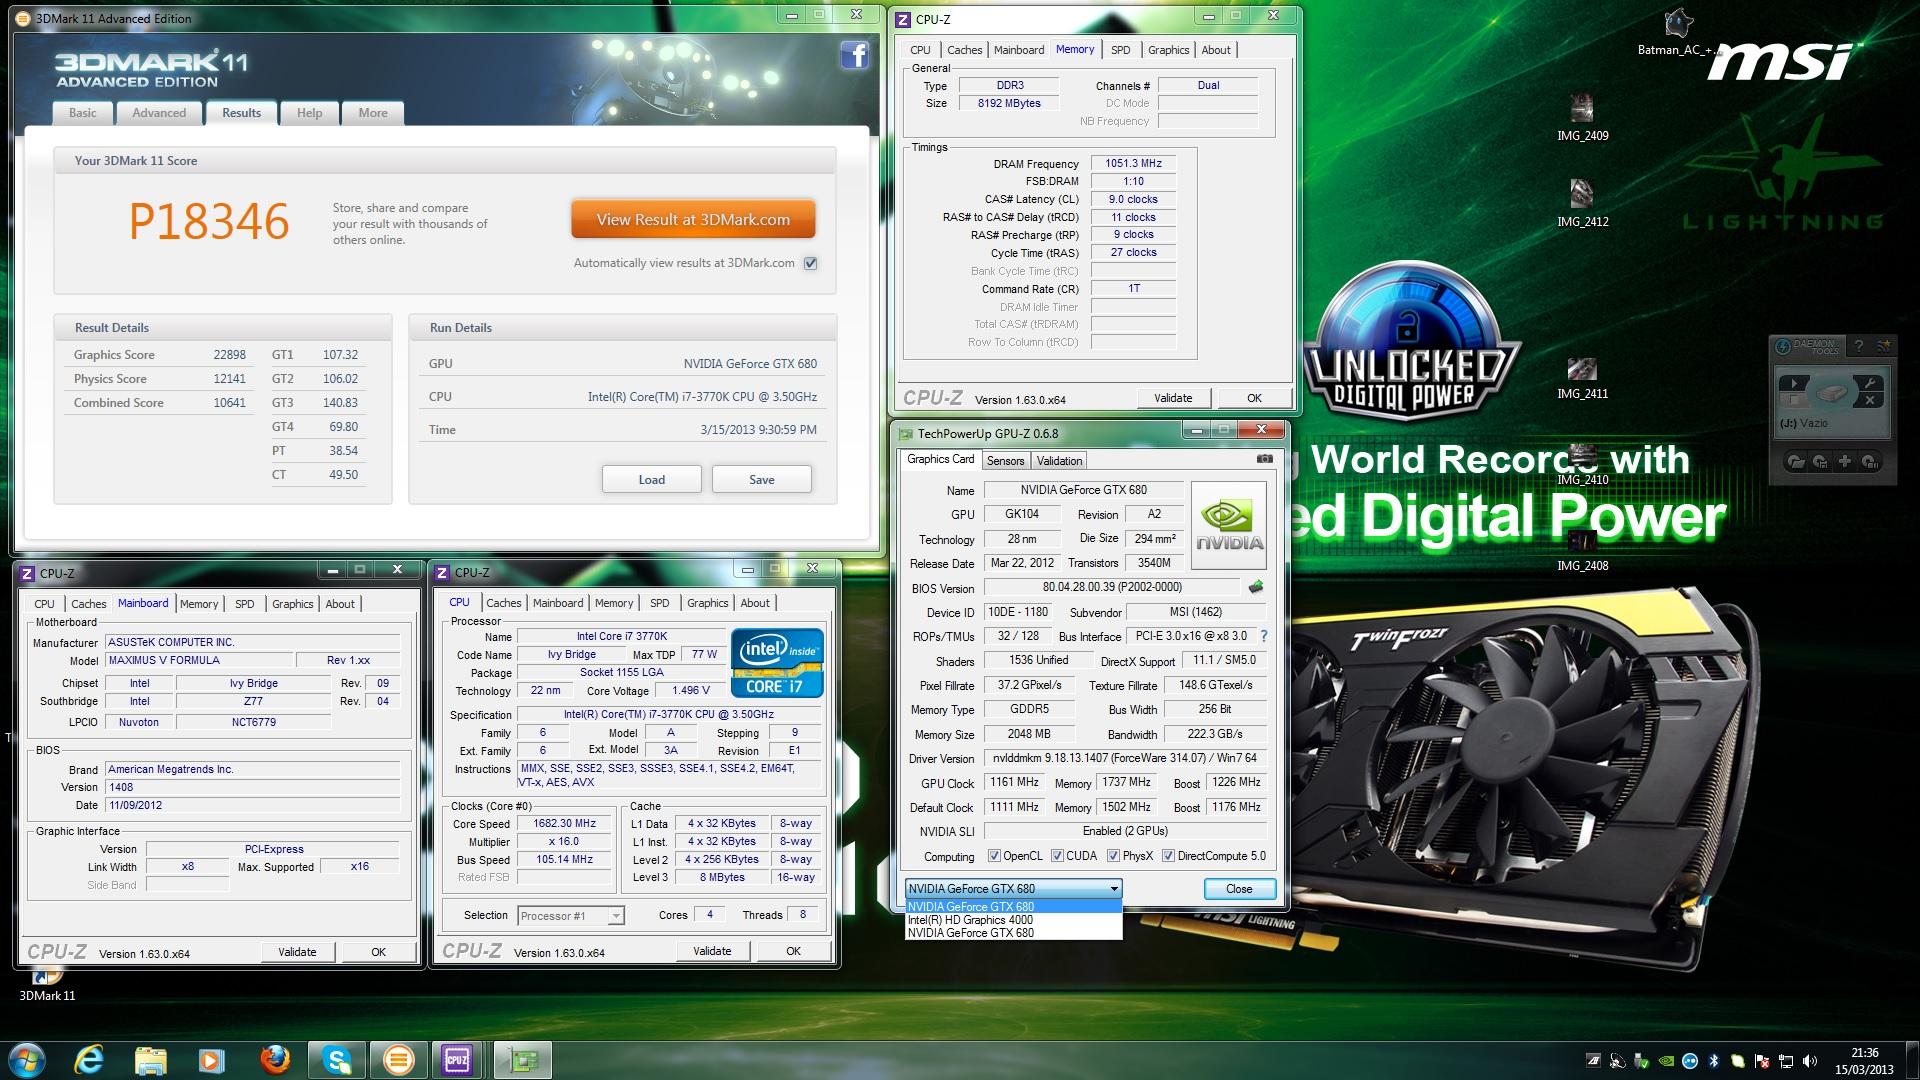
Task: Click the Daemon Tools star feed icon
Action: pyautogui.click(x=1883, y=346)
